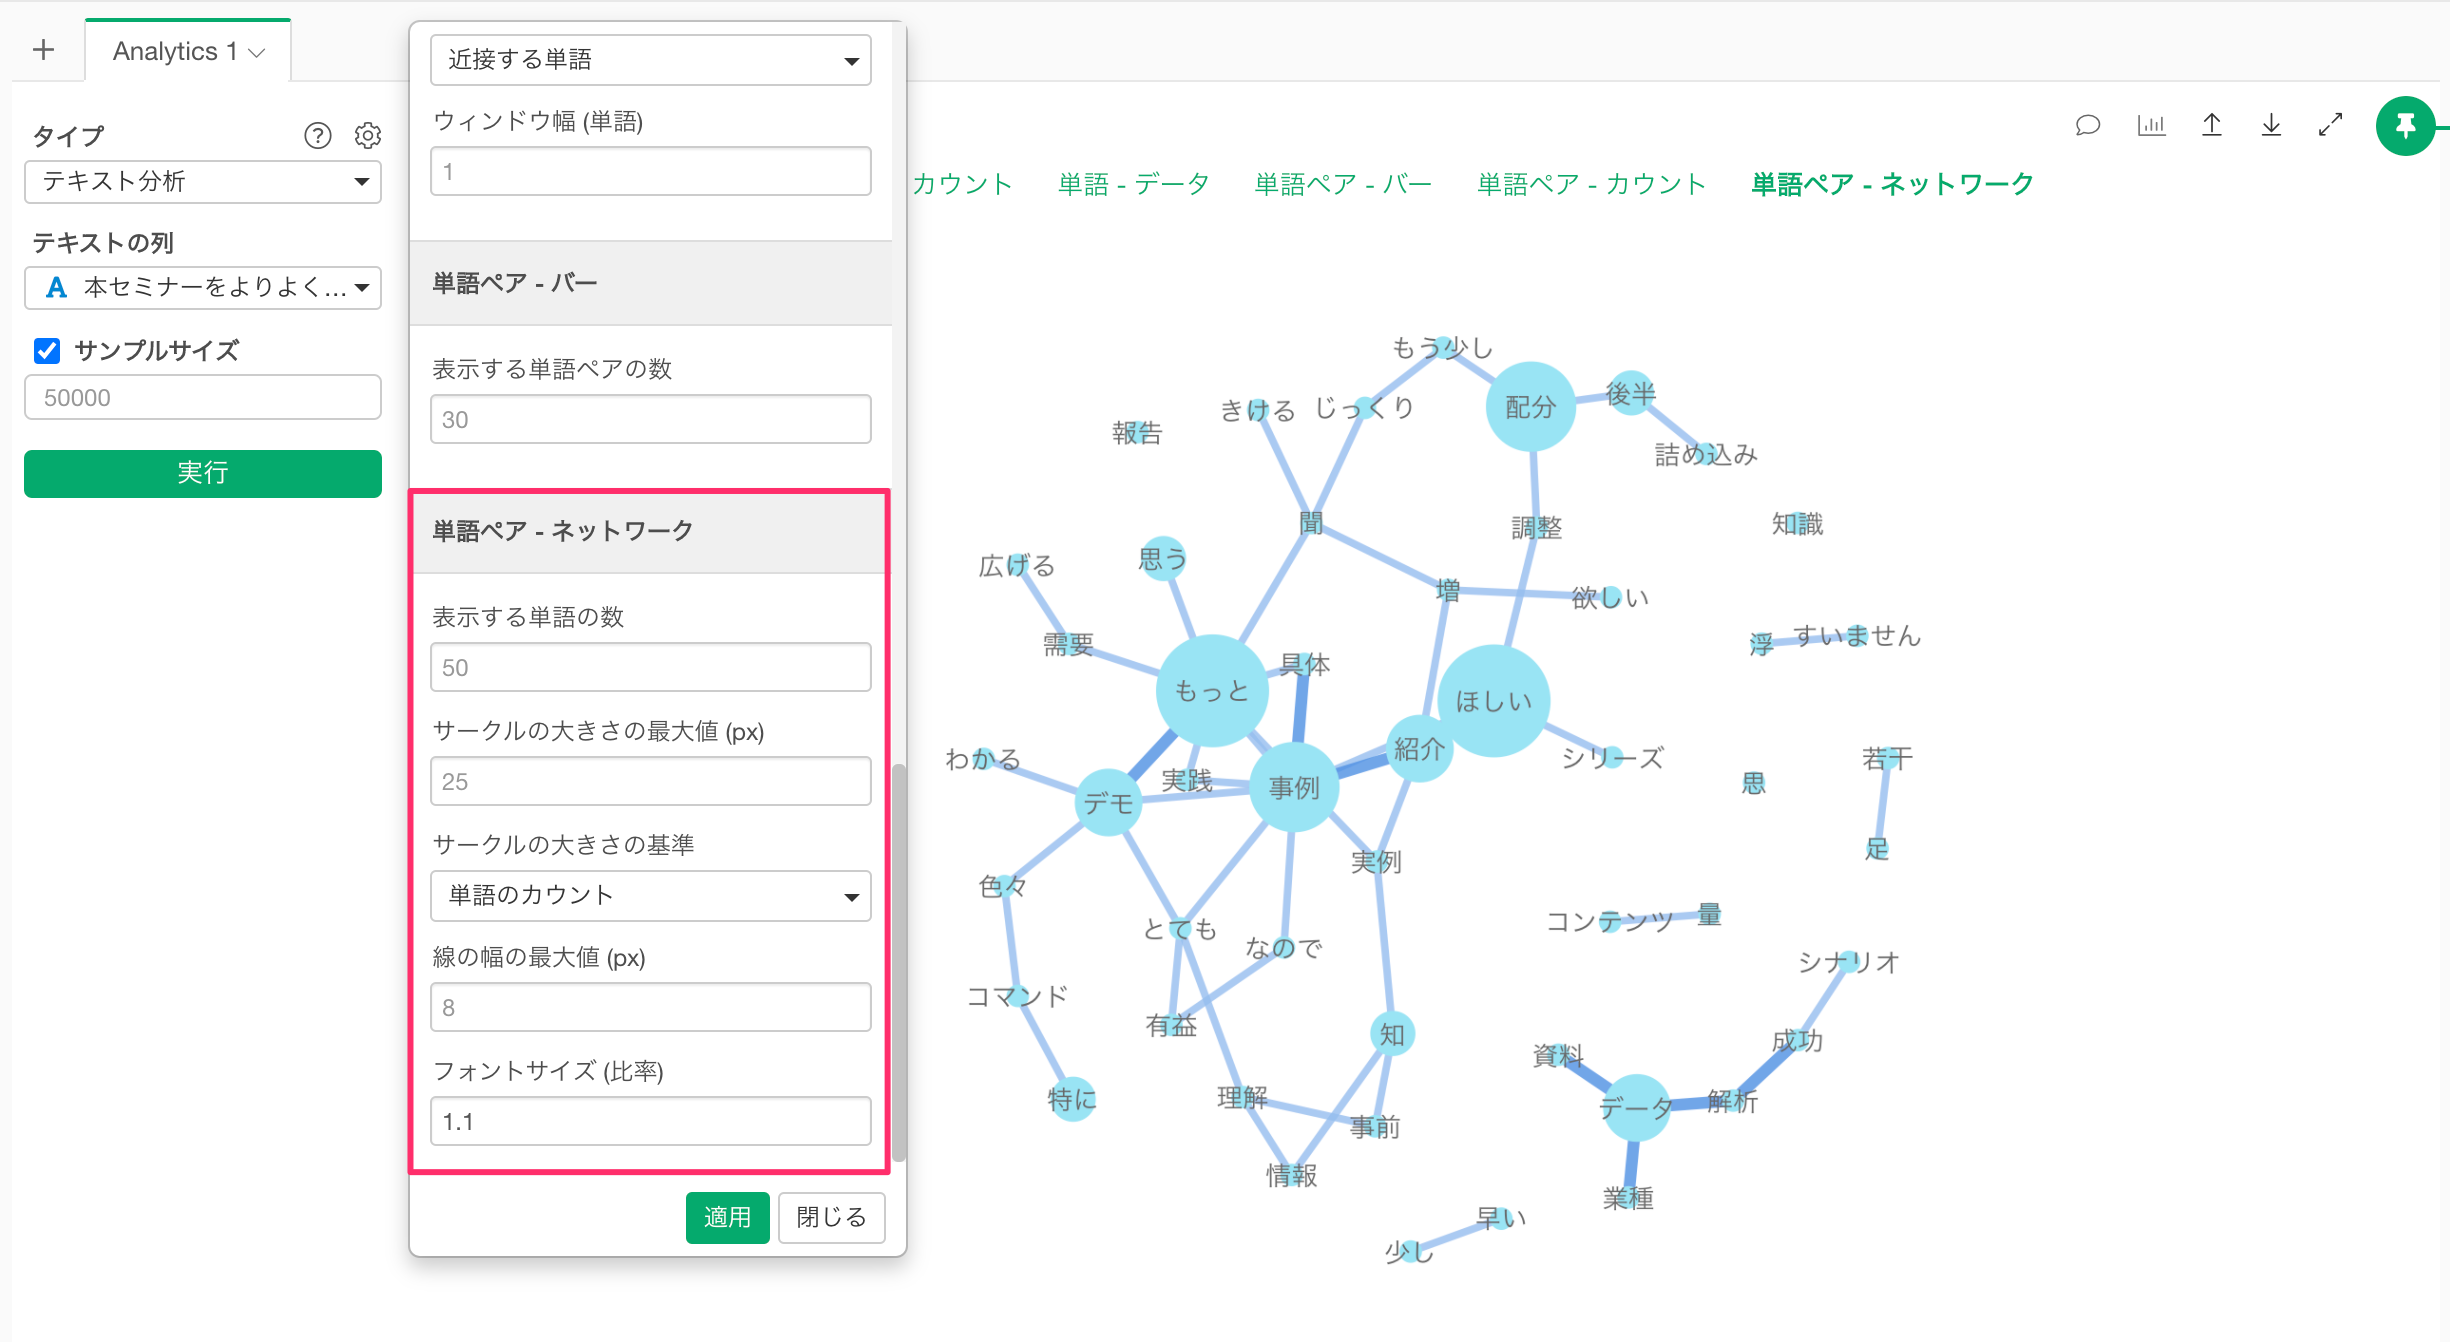
Task: Click the upload arrow icon
Action: [x=2211, y=125]
